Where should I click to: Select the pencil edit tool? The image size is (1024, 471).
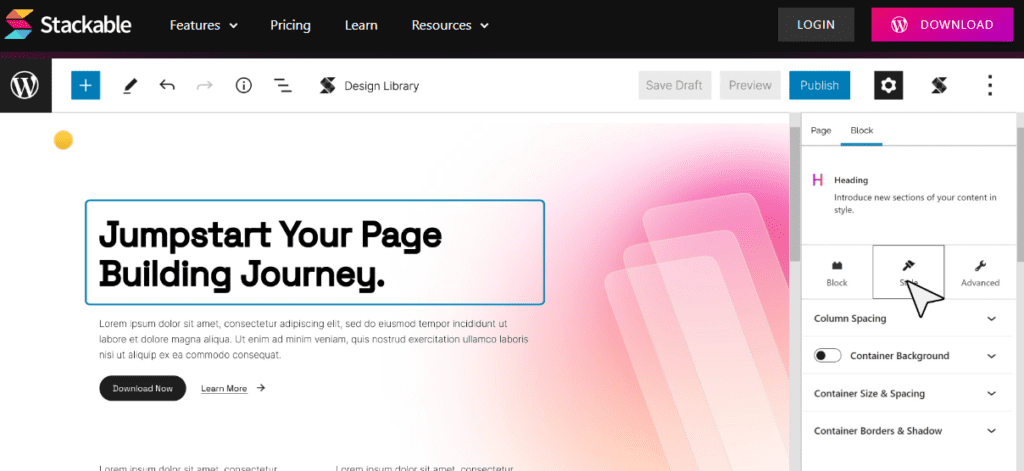(130, 86)
